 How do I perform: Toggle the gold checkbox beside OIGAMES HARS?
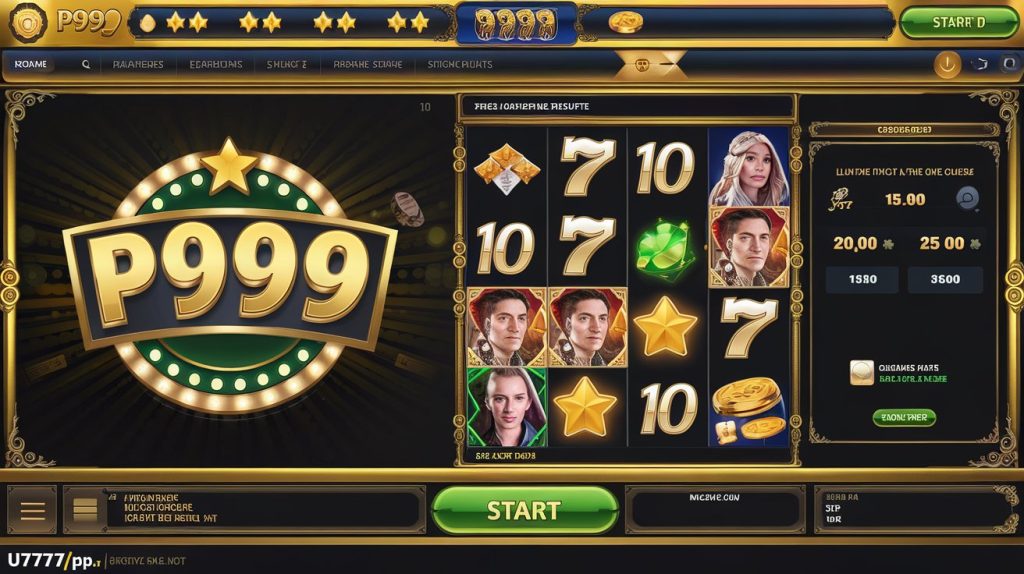click(x=861, y=373)
